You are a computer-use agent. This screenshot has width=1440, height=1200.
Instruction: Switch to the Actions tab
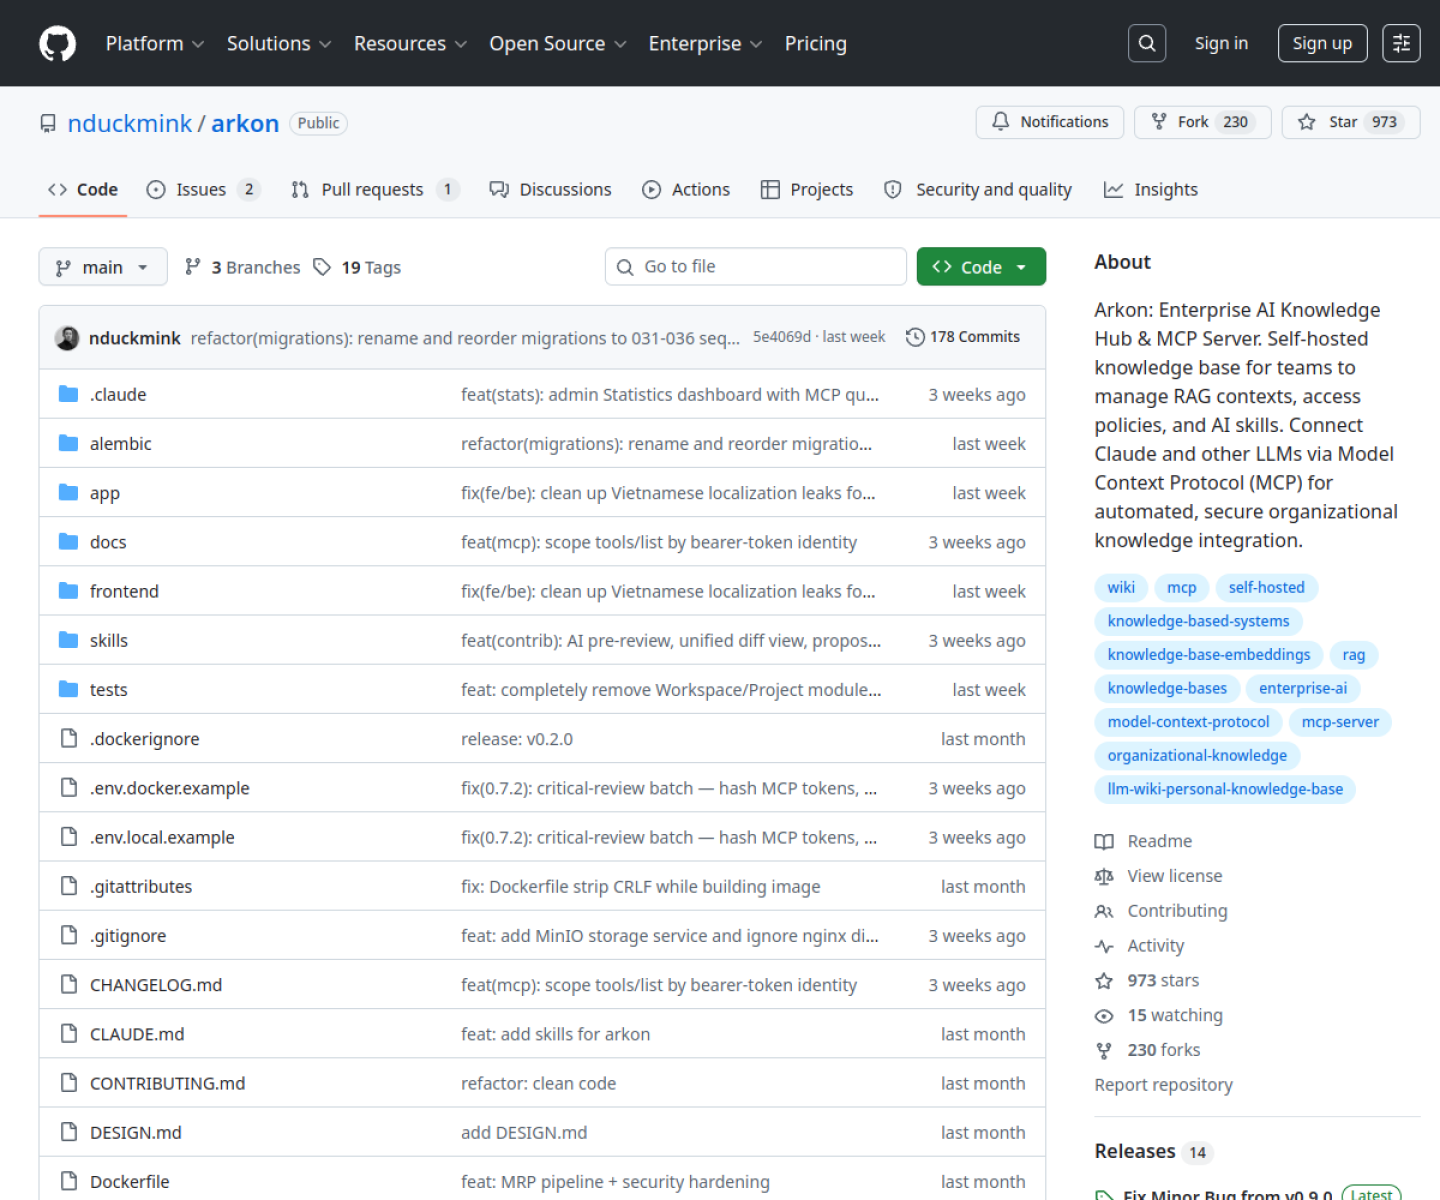pos(686,189)
